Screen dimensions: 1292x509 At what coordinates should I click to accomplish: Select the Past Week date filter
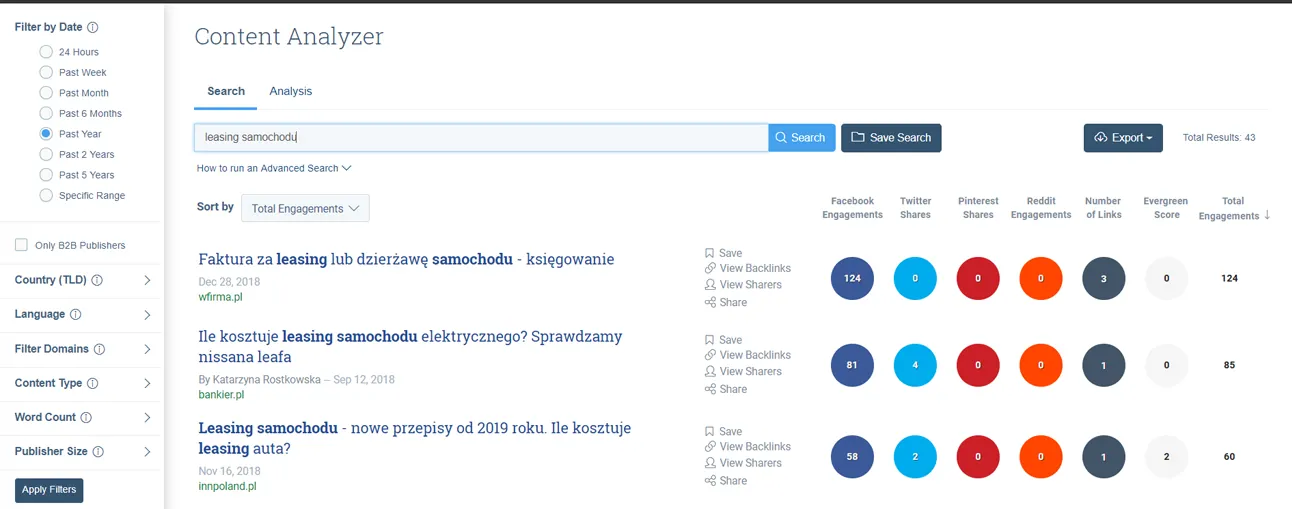(46, 72)
